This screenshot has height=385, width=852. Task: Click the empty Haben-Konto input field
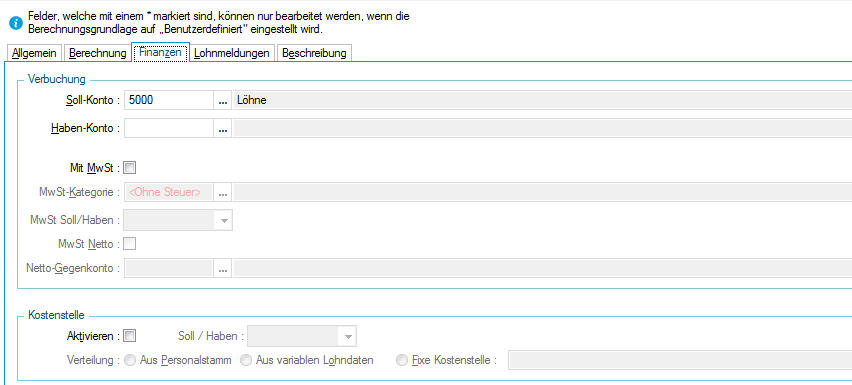coord(169,129)
